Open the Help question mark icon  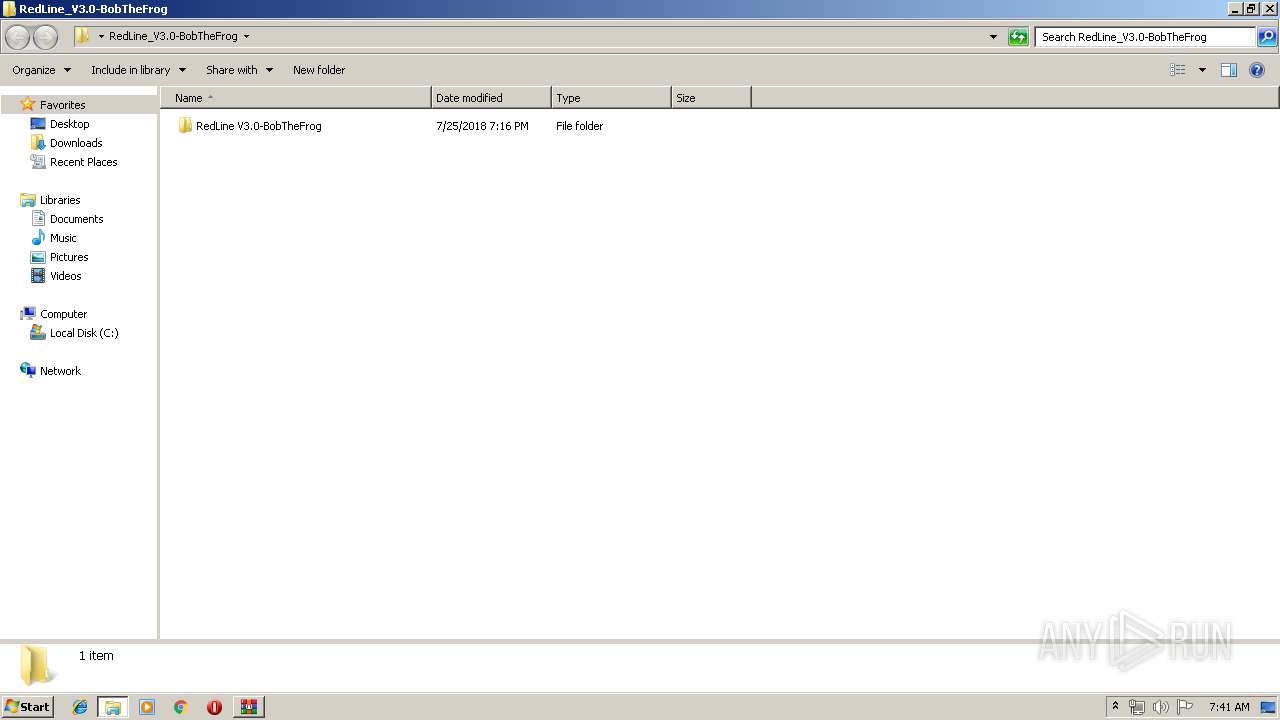[1257, 70]
